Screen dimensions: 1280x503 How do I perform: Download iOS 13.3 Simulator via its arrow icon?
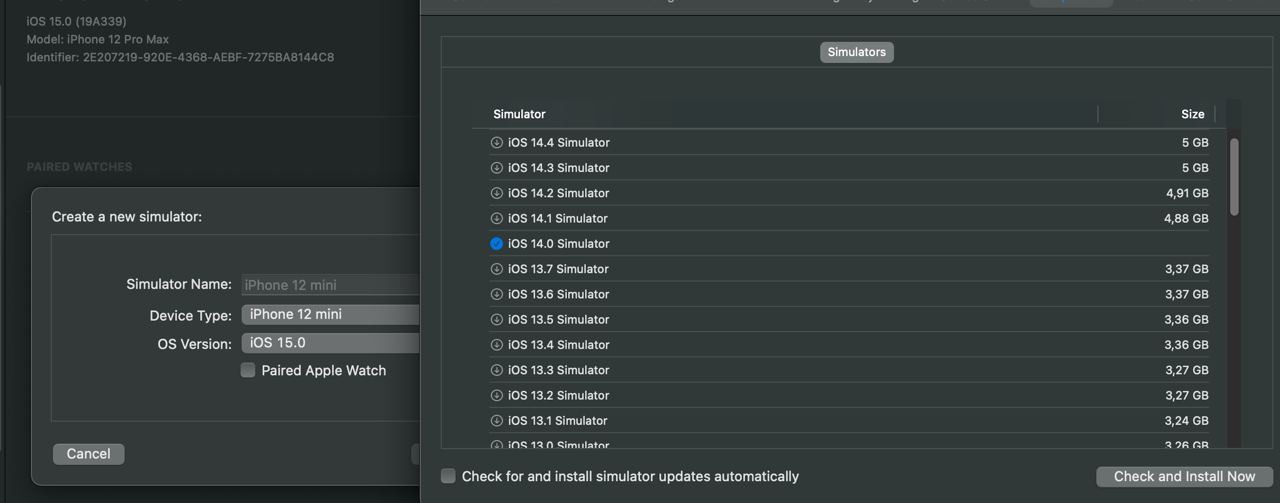[x=496, y=370]
